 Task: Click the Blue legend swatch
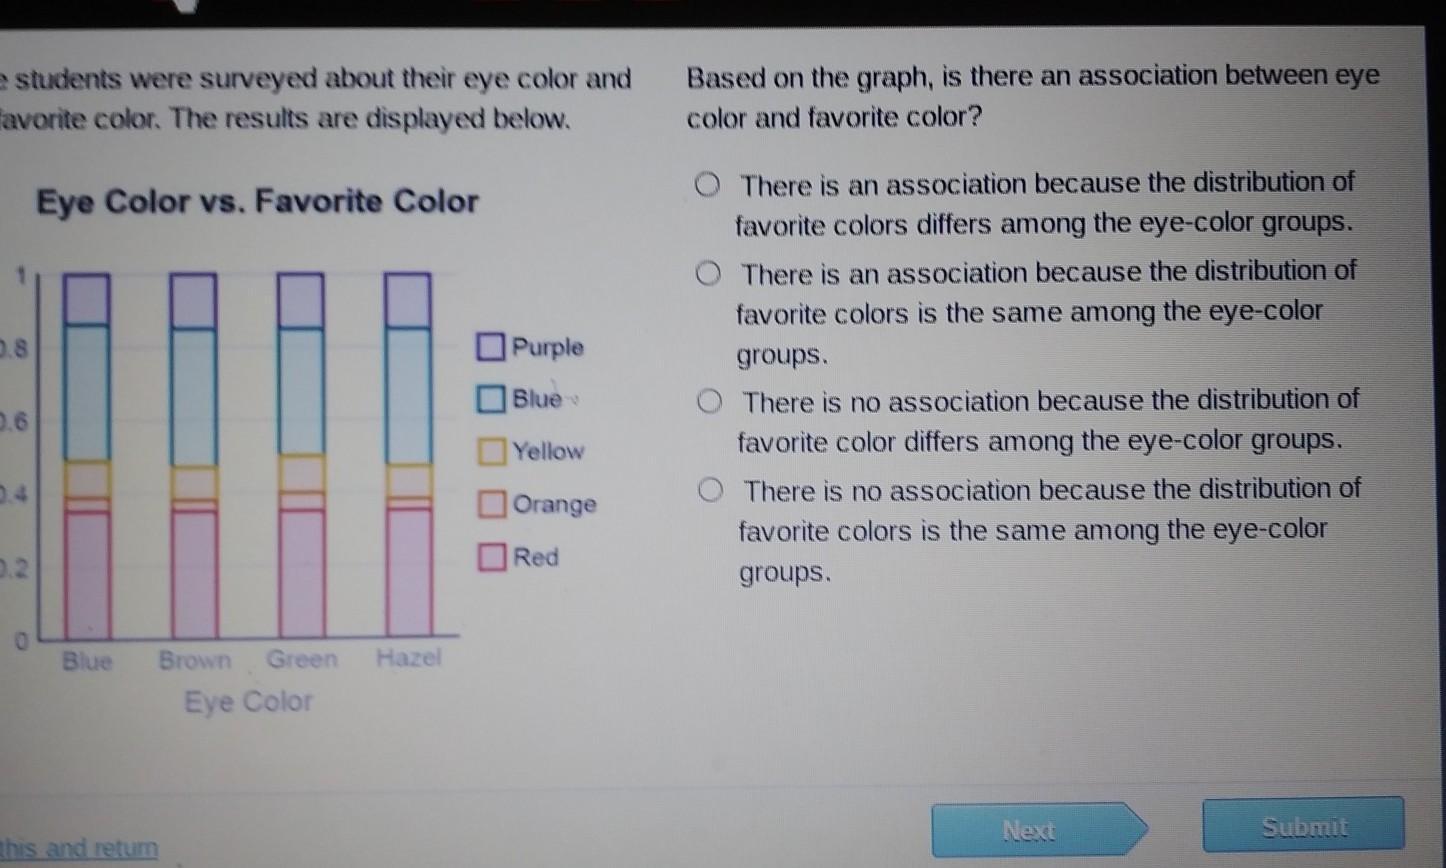(490, 399)
